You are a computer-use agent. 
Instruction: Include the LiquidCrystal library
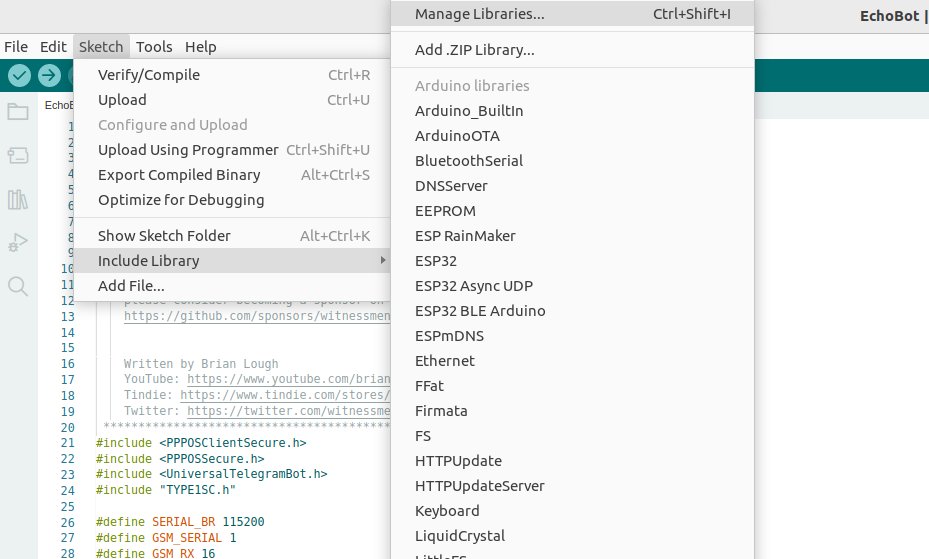572,536
